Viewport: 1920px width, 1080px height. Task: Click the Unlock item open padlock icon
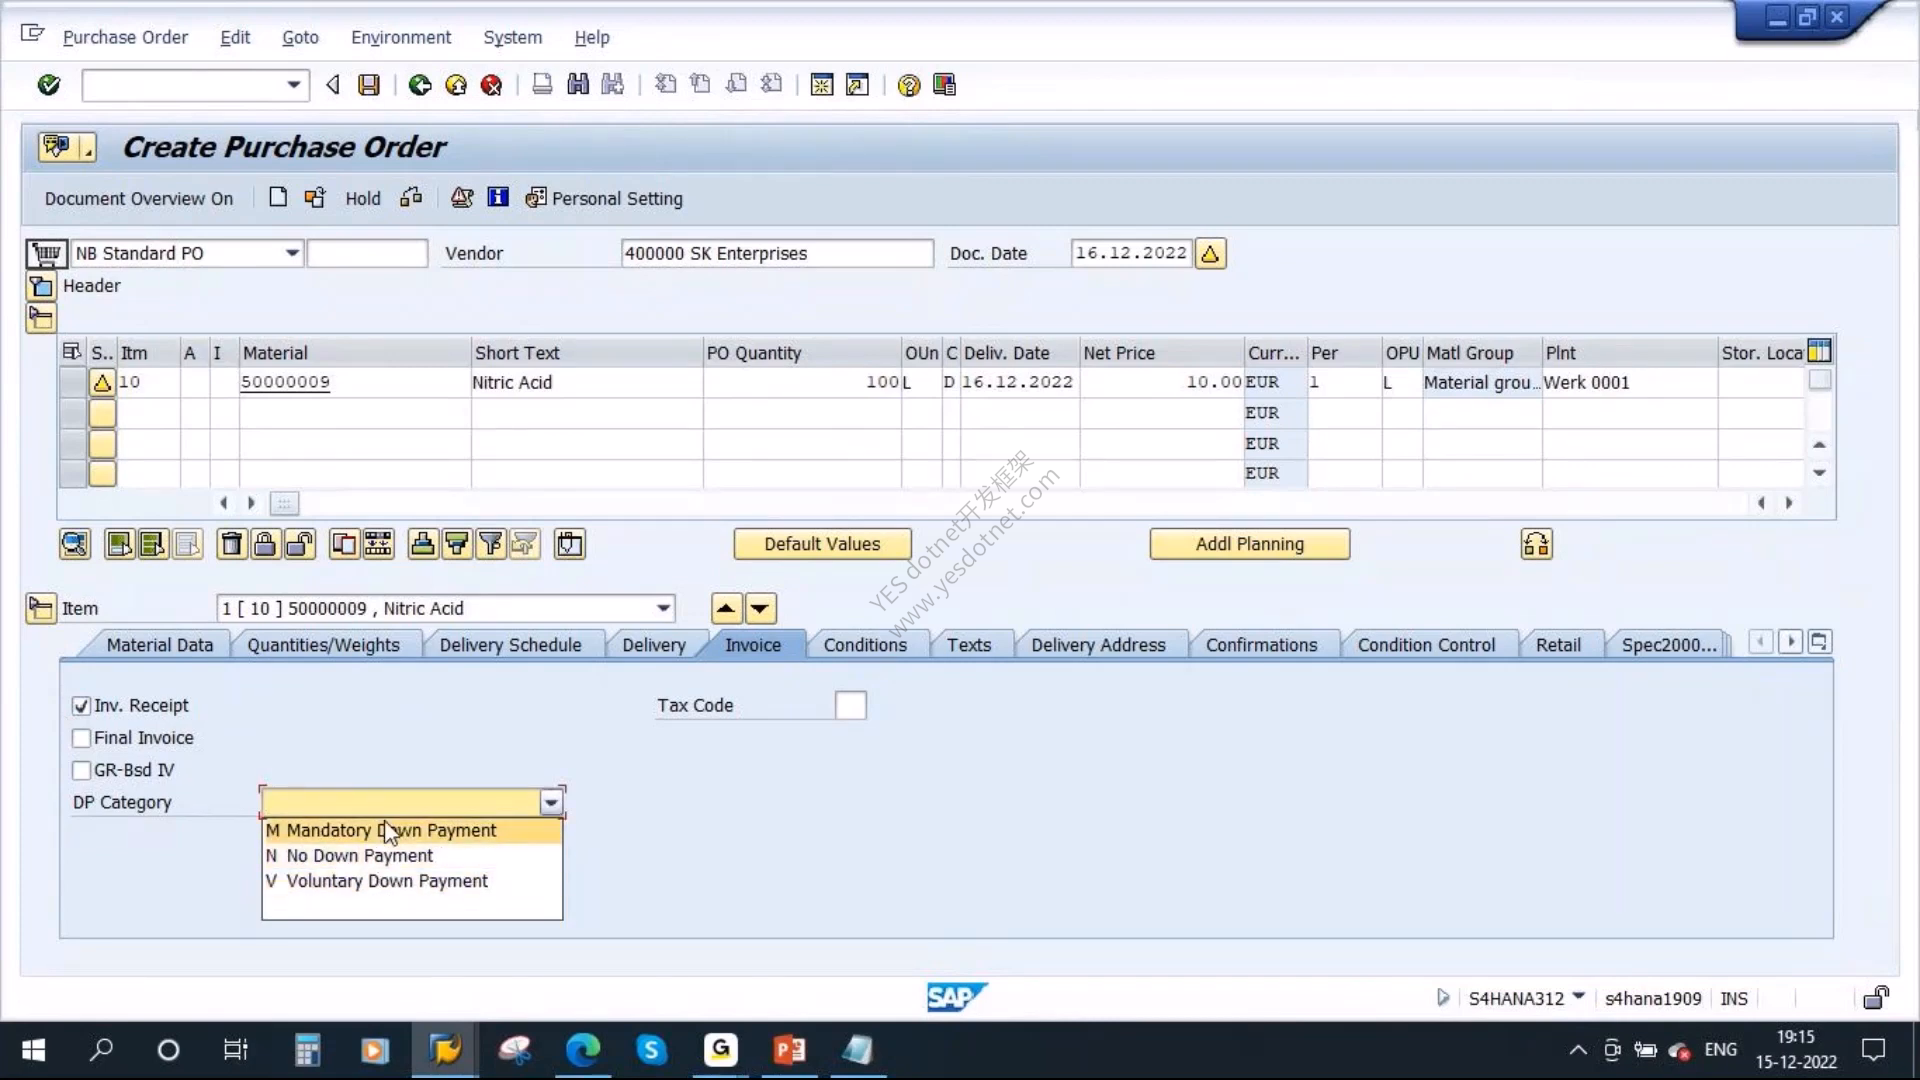point(299,544)
